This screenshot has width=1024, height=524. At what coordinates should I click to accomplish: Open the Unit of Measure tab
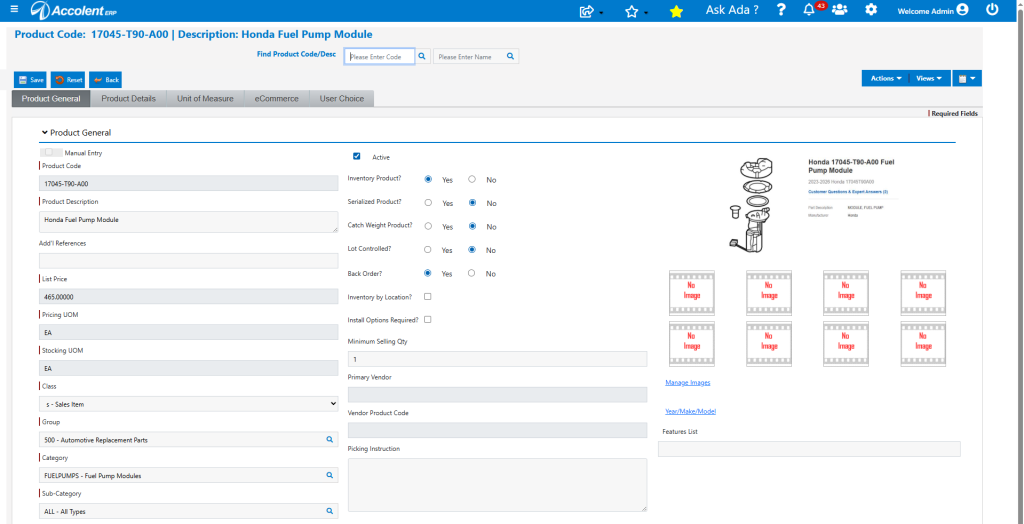(x=205, y=99)
